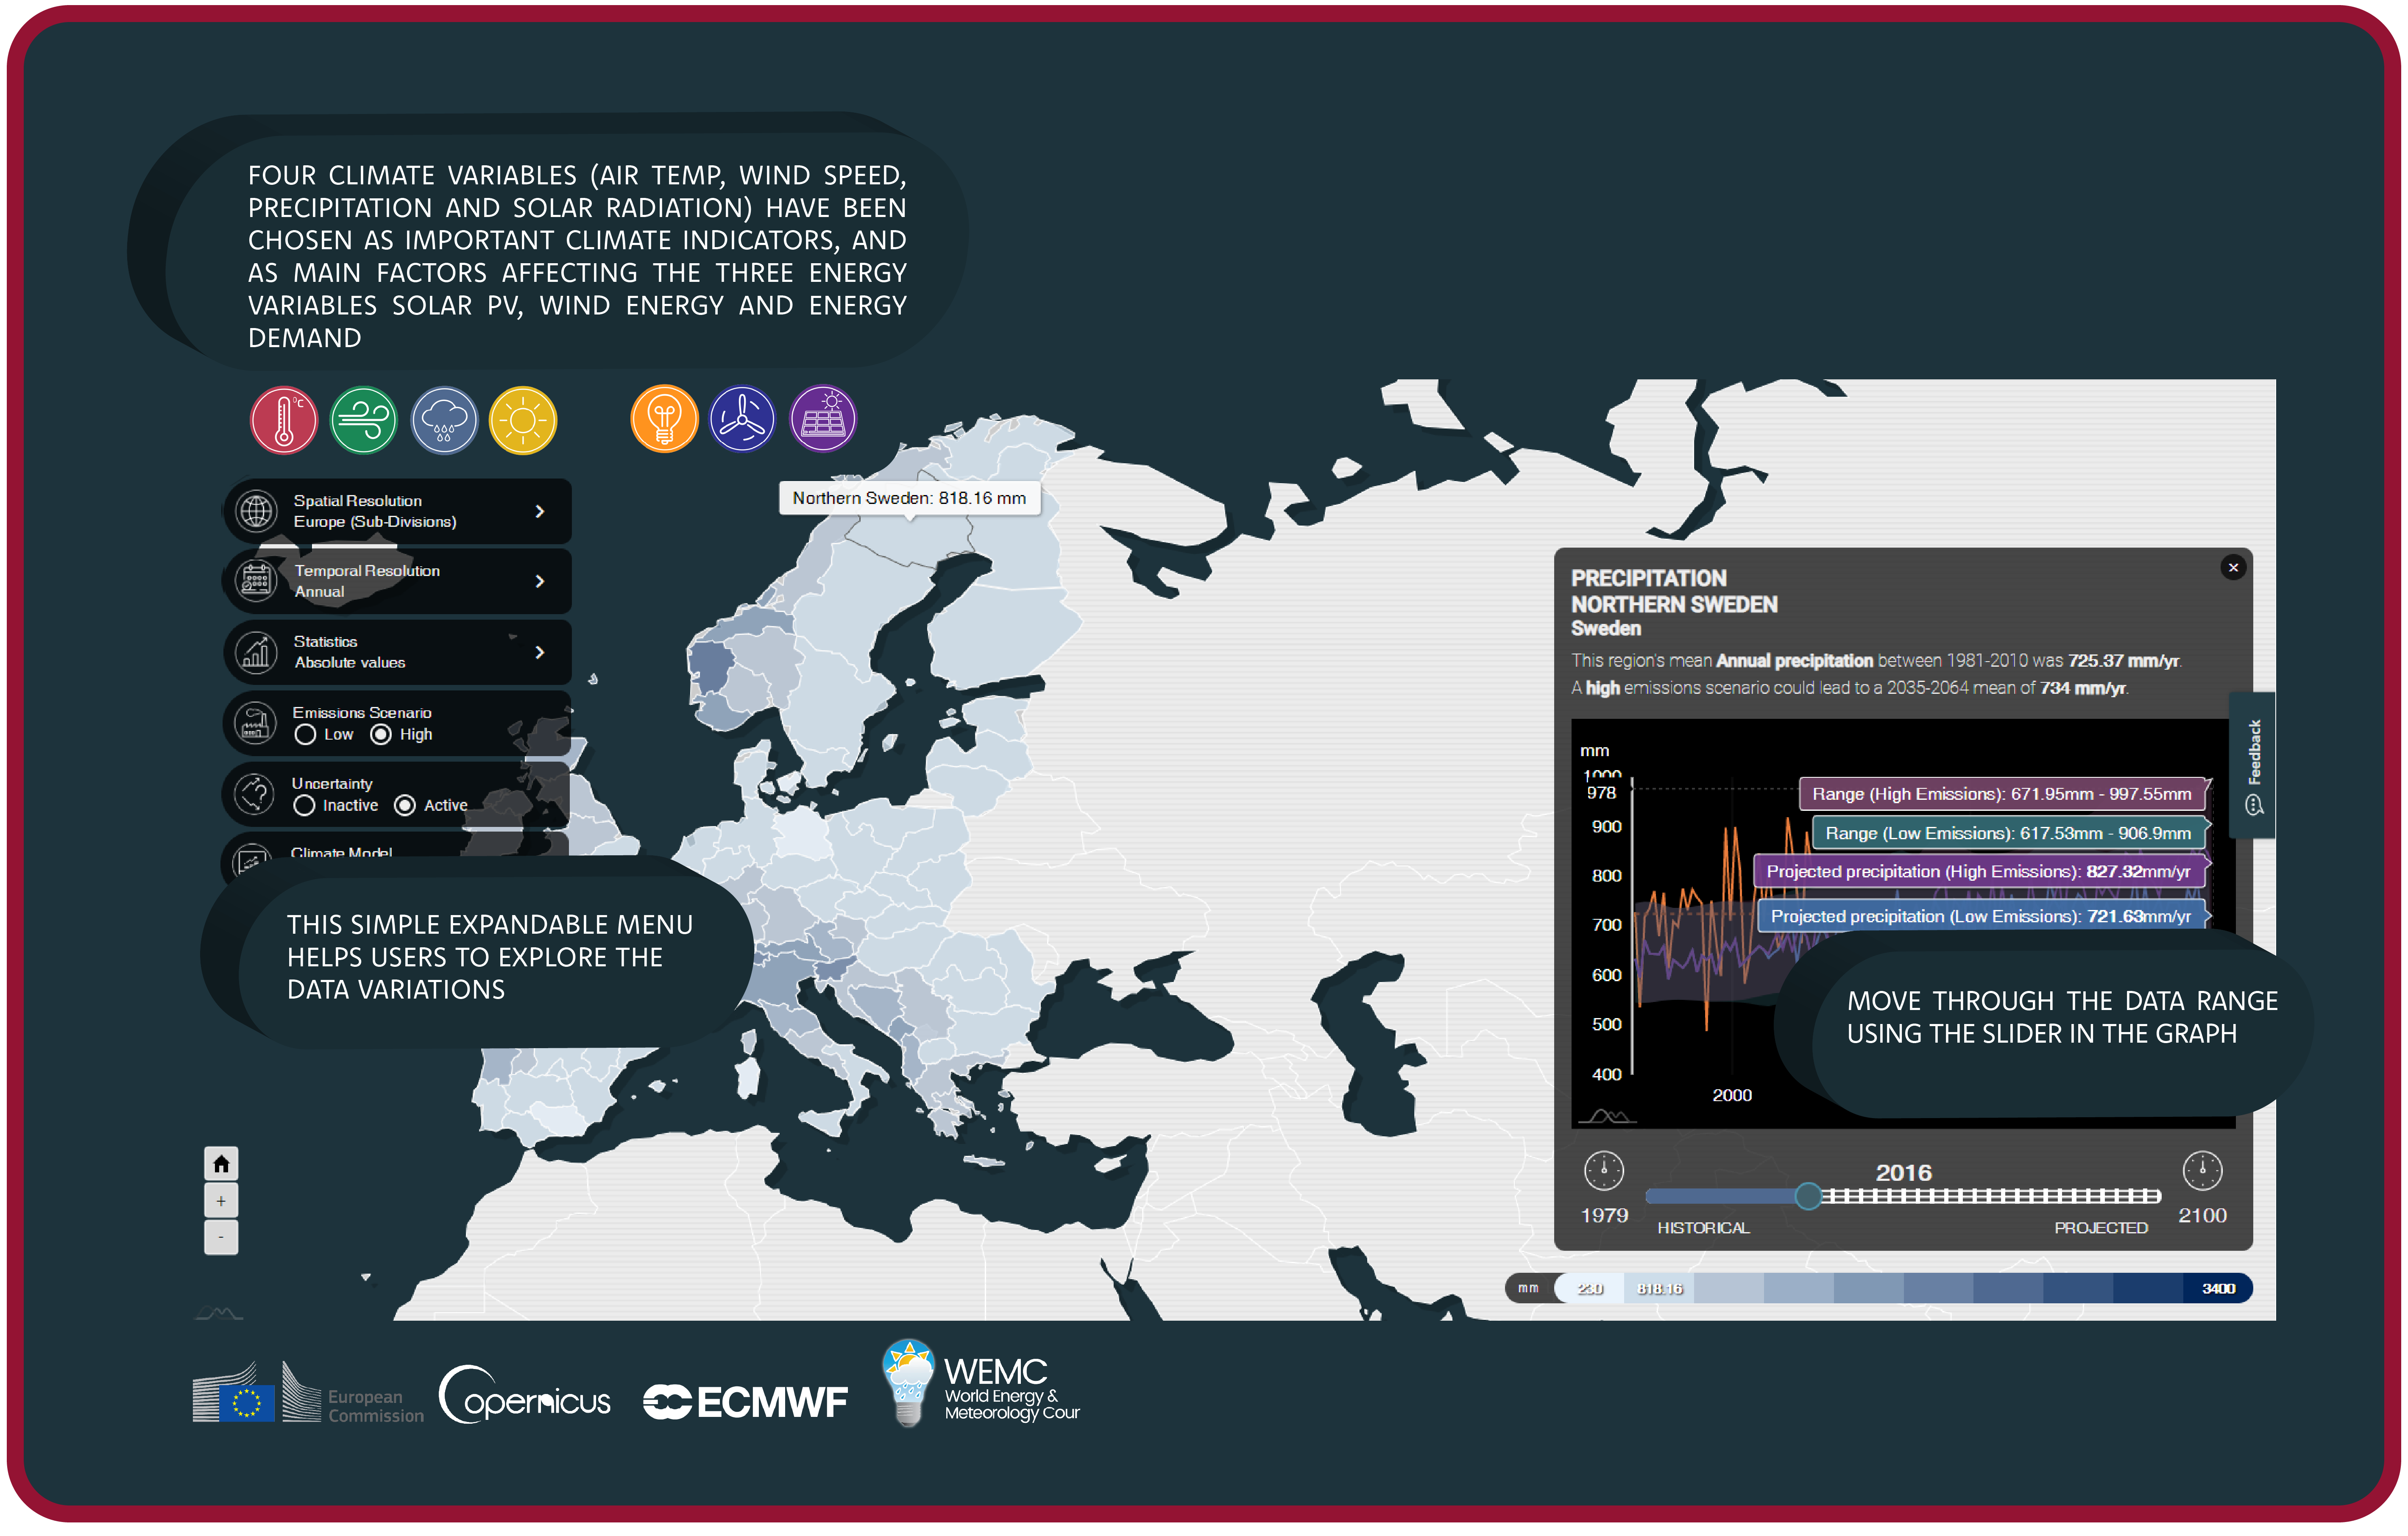Screen dimensions: 2408x1536
Task: Click the HISTORICAL label under slider
Action: (x=1703, y=1228)
